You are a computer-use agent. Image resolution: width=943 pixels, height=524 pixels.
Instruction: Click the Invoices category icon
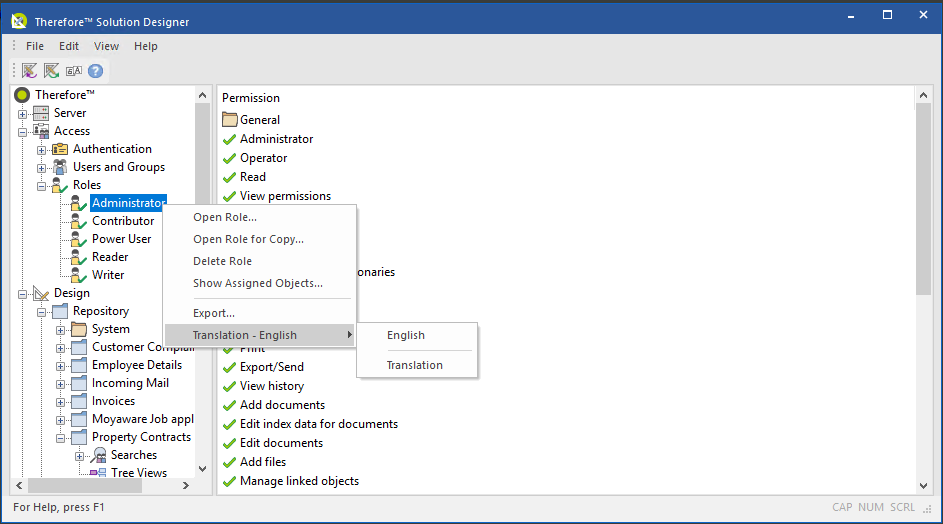(79, 401)
